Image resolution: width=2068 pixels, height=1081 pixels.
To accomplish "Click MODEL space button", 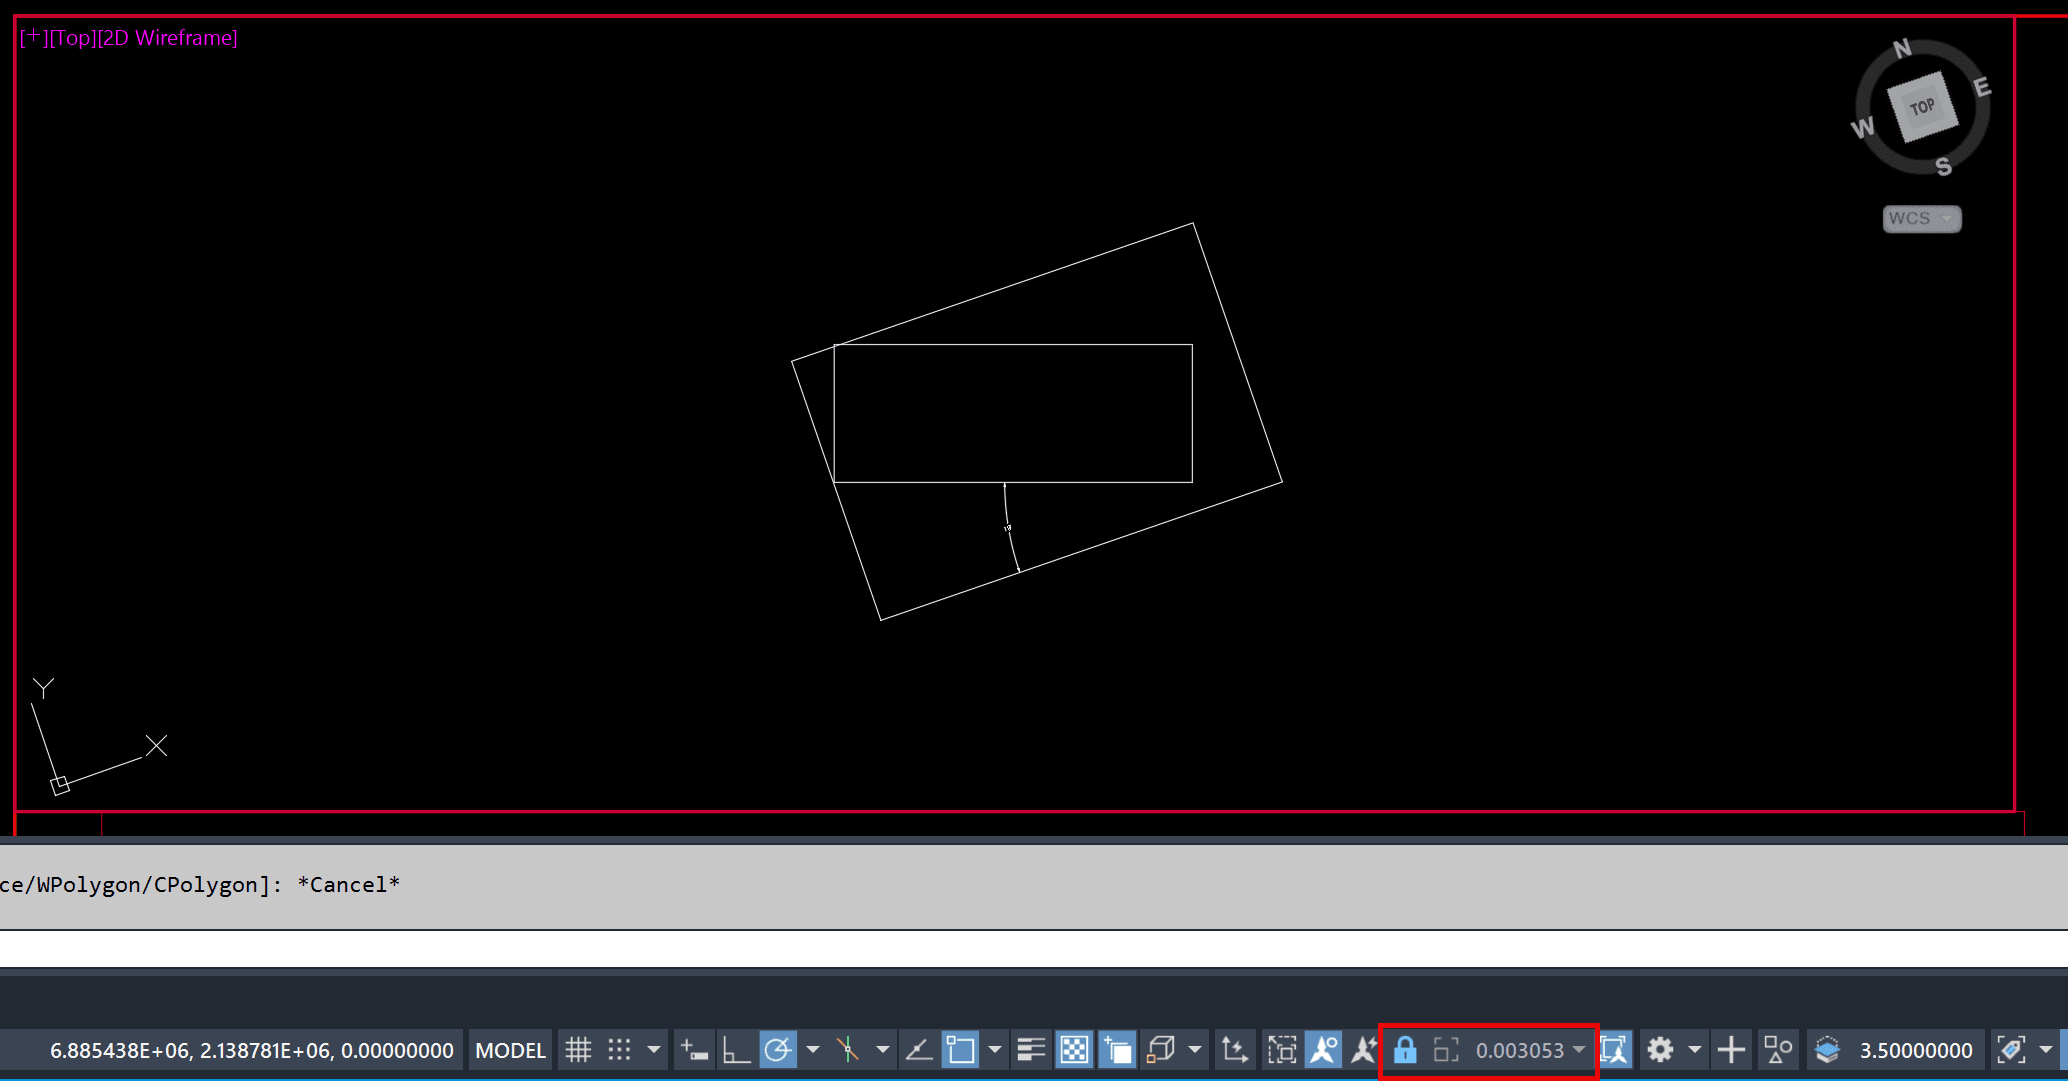I will [510, 1050].
